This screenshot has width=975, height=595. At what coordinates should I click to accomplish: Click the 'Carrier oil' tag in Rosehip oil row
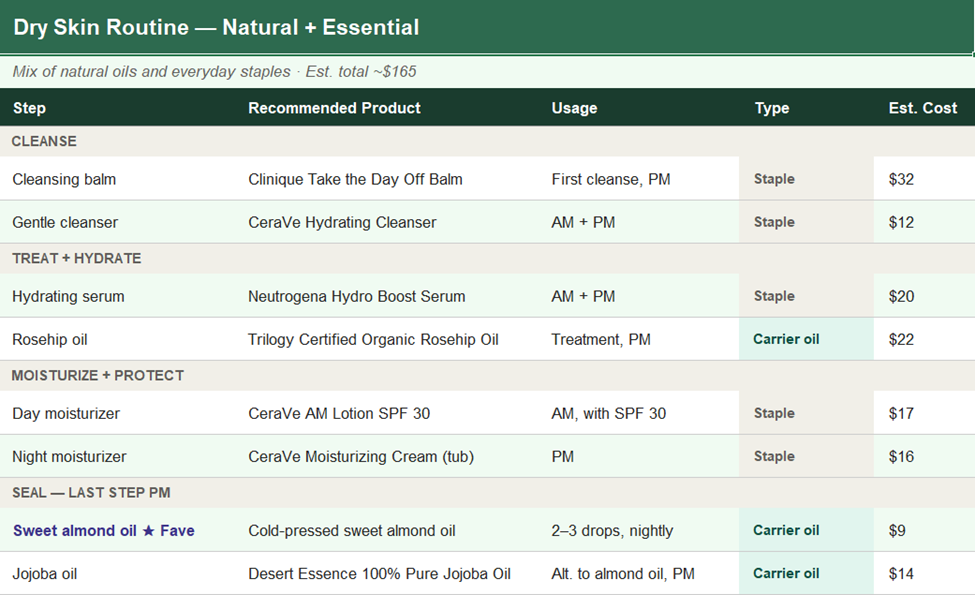[x=786, y=340]
